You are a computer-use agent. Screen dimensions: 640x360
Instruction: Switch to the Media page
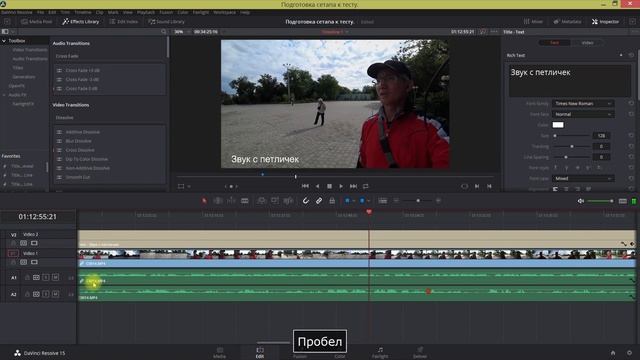(220, 353)
